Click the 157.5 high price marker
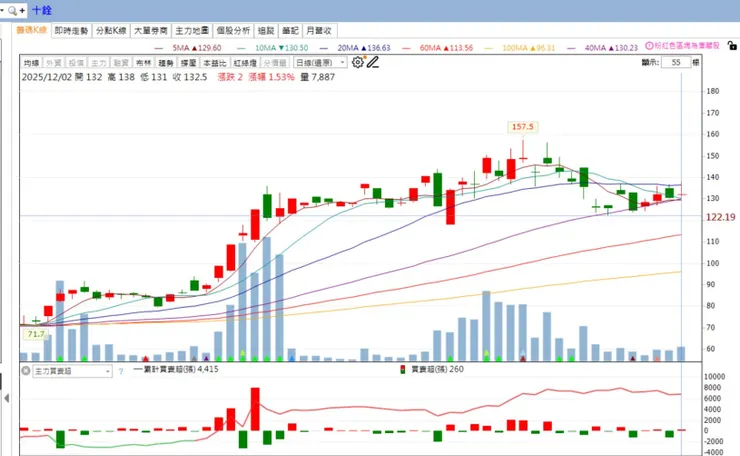The height and width of the screenshot is (456, 740). (522, 127)
